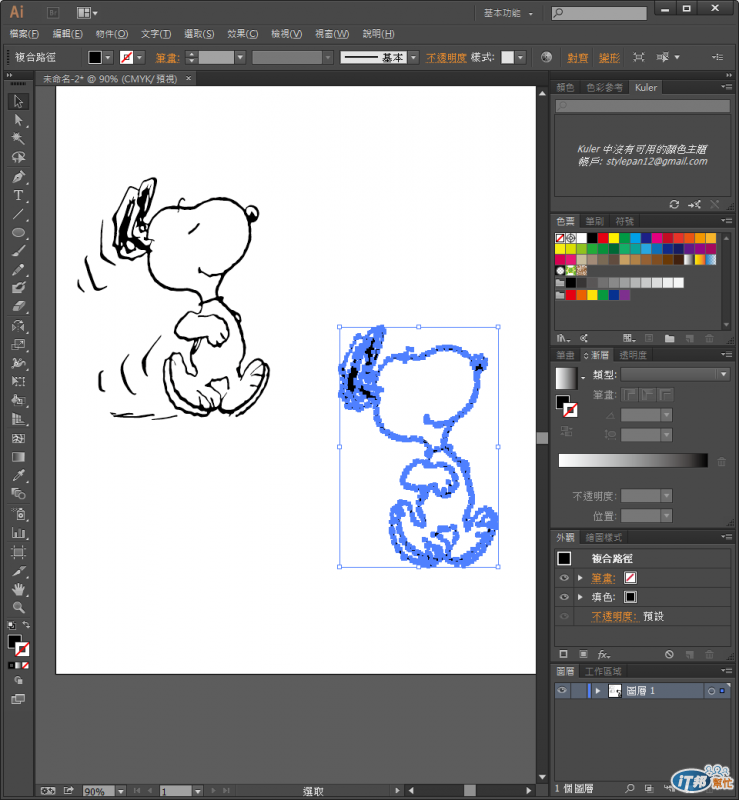The height and width of the screenshot is (800, 739).
Task: Click the gradient slider bar
Action: (633, 460)
